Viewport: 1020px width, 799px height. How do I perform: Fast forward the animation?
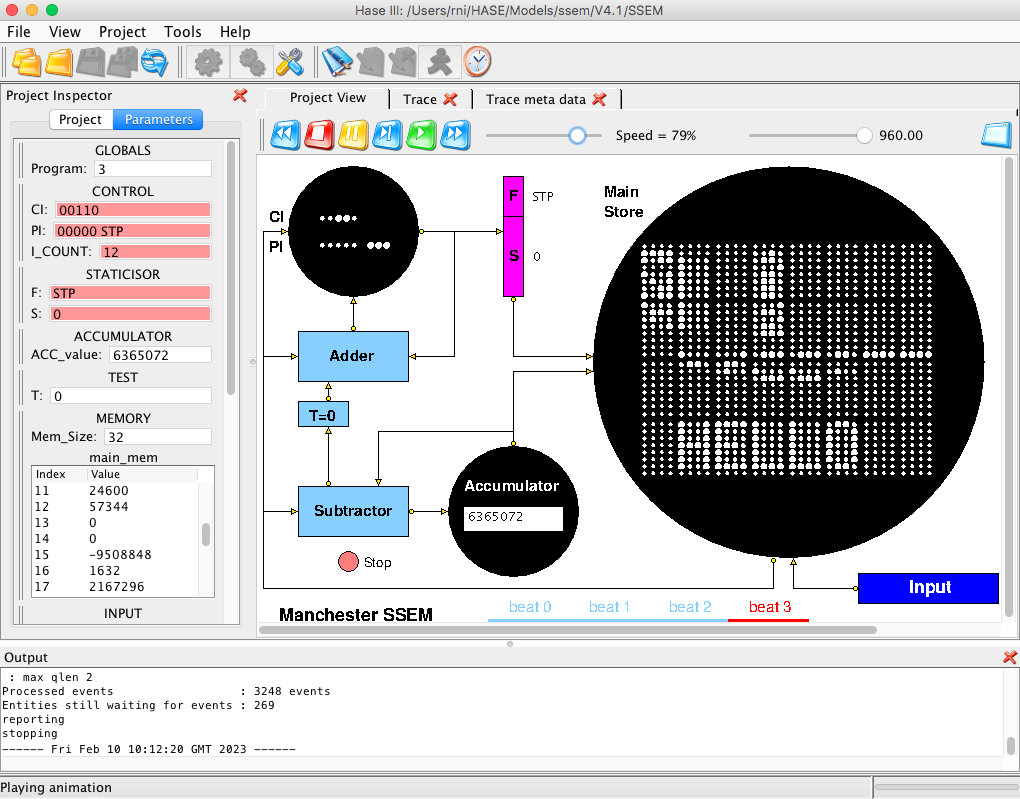[x=456, y=134]
